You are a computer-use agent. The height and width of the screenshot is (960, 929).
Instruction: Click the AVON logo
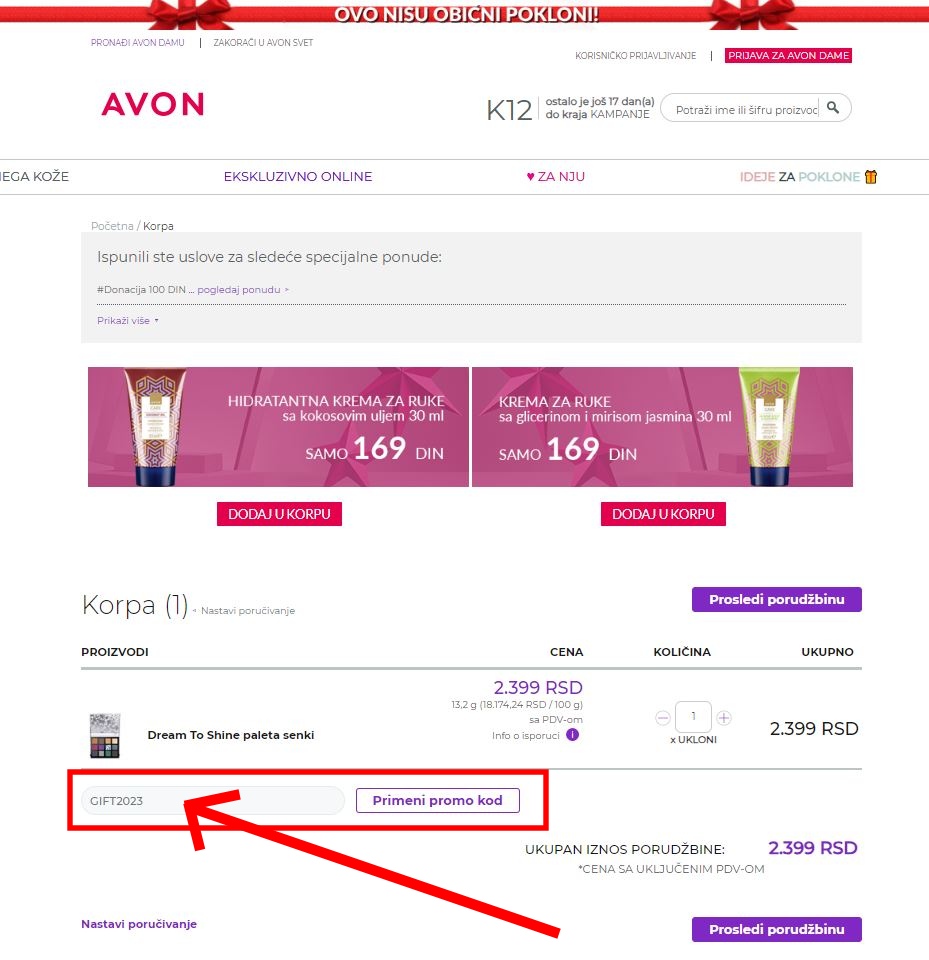click(152, 104)
